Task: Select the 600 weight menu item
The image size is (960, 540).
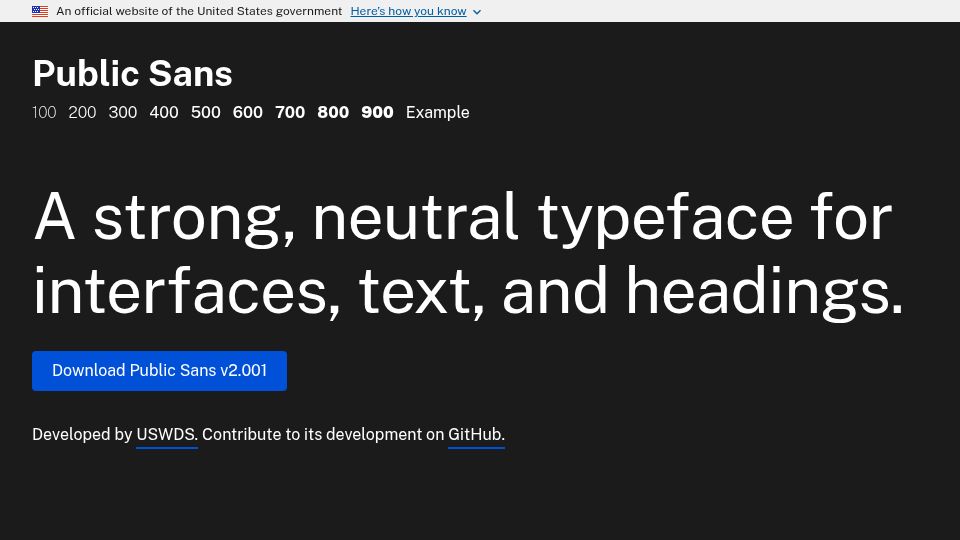Action: [x=247, y=112]
